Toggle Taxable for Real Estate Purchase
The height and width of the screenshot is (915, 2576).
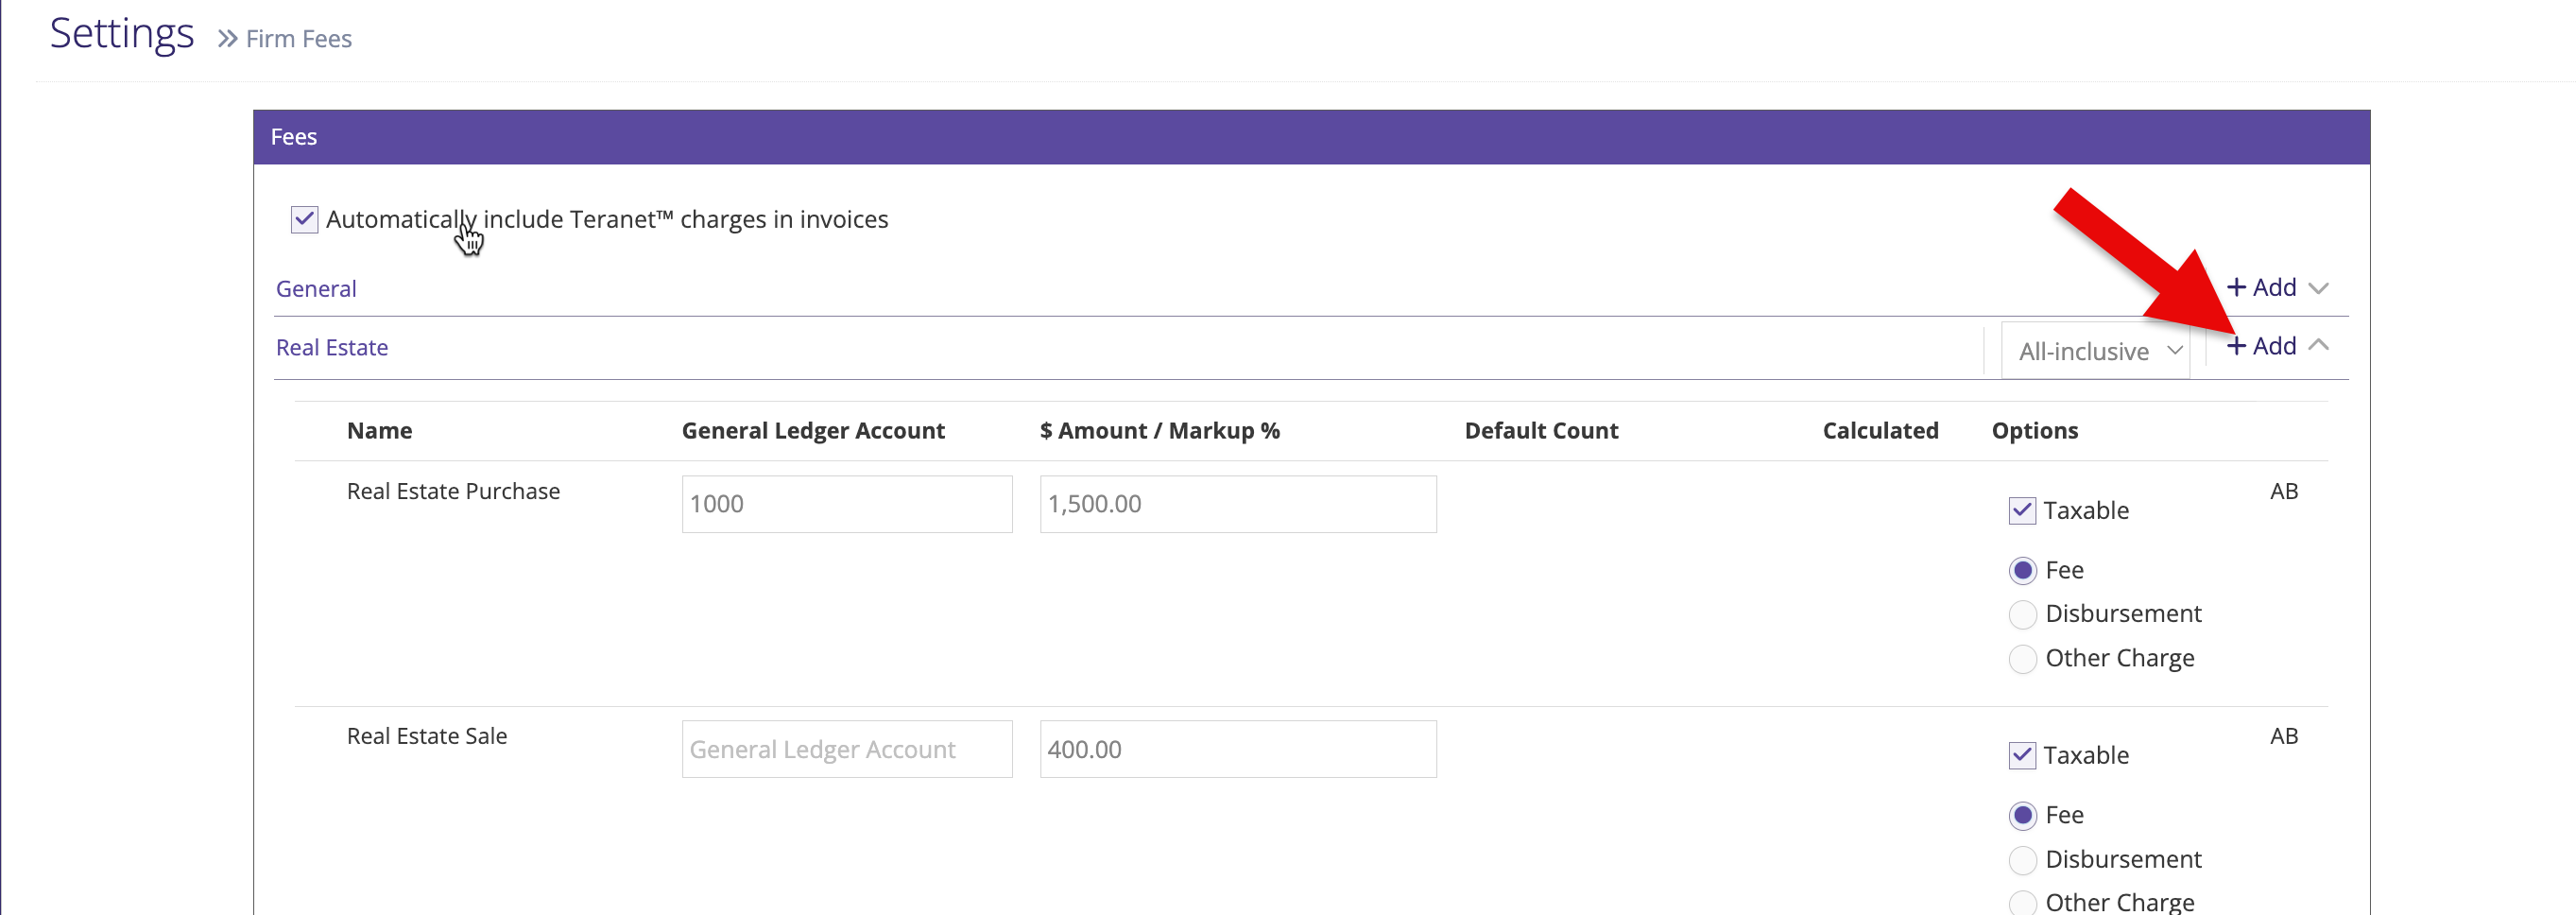[x=2021, y=511]
